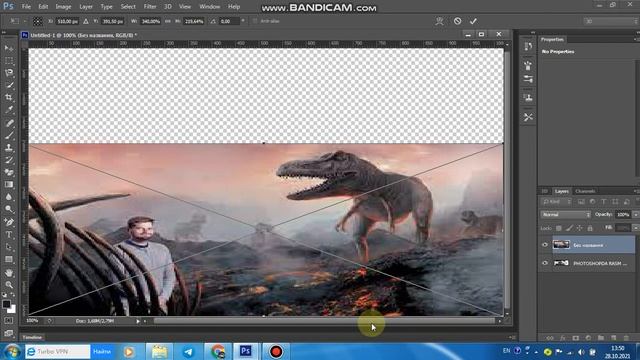Toggle lock all

(590, 228)
